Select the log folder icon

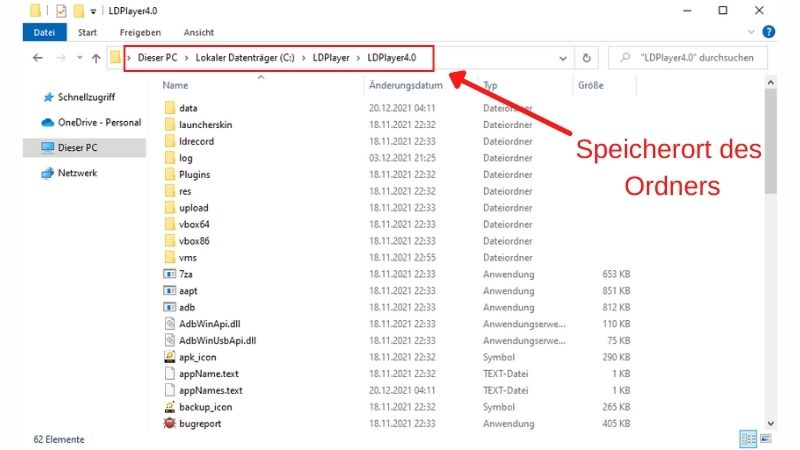170,158
